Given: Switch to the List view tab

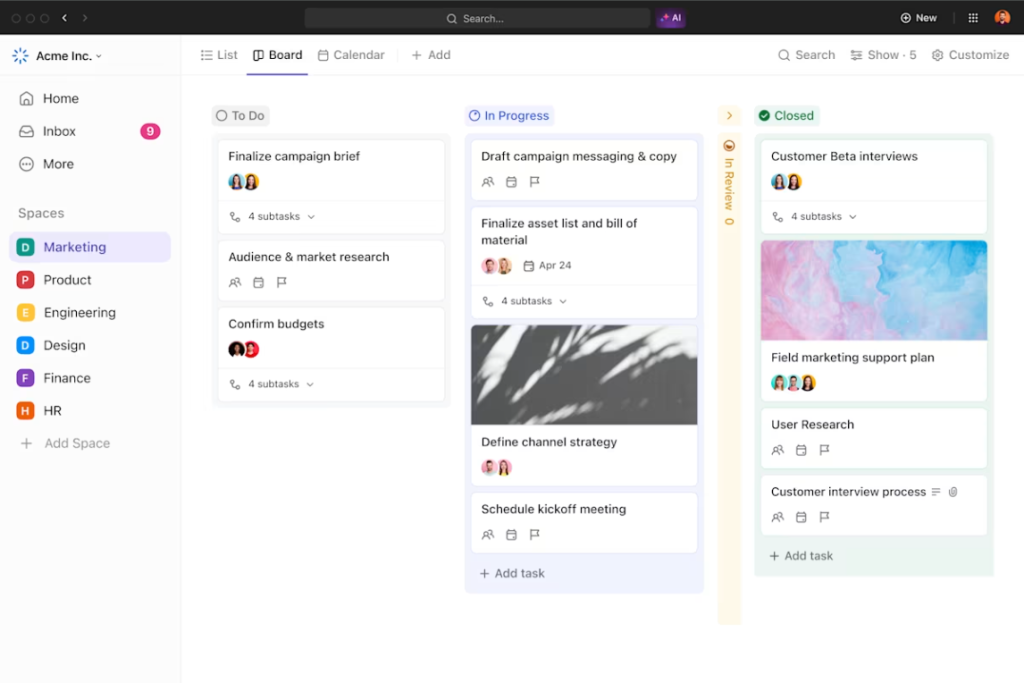Looking at the screenshot, I should point(219,55).
